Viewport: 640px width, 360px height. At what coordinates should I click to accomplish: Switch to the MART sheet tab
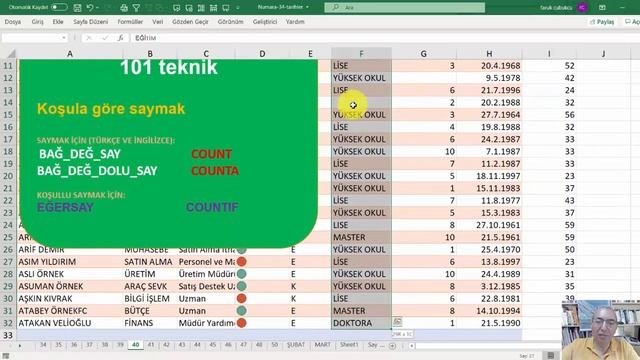coord(322,345)
